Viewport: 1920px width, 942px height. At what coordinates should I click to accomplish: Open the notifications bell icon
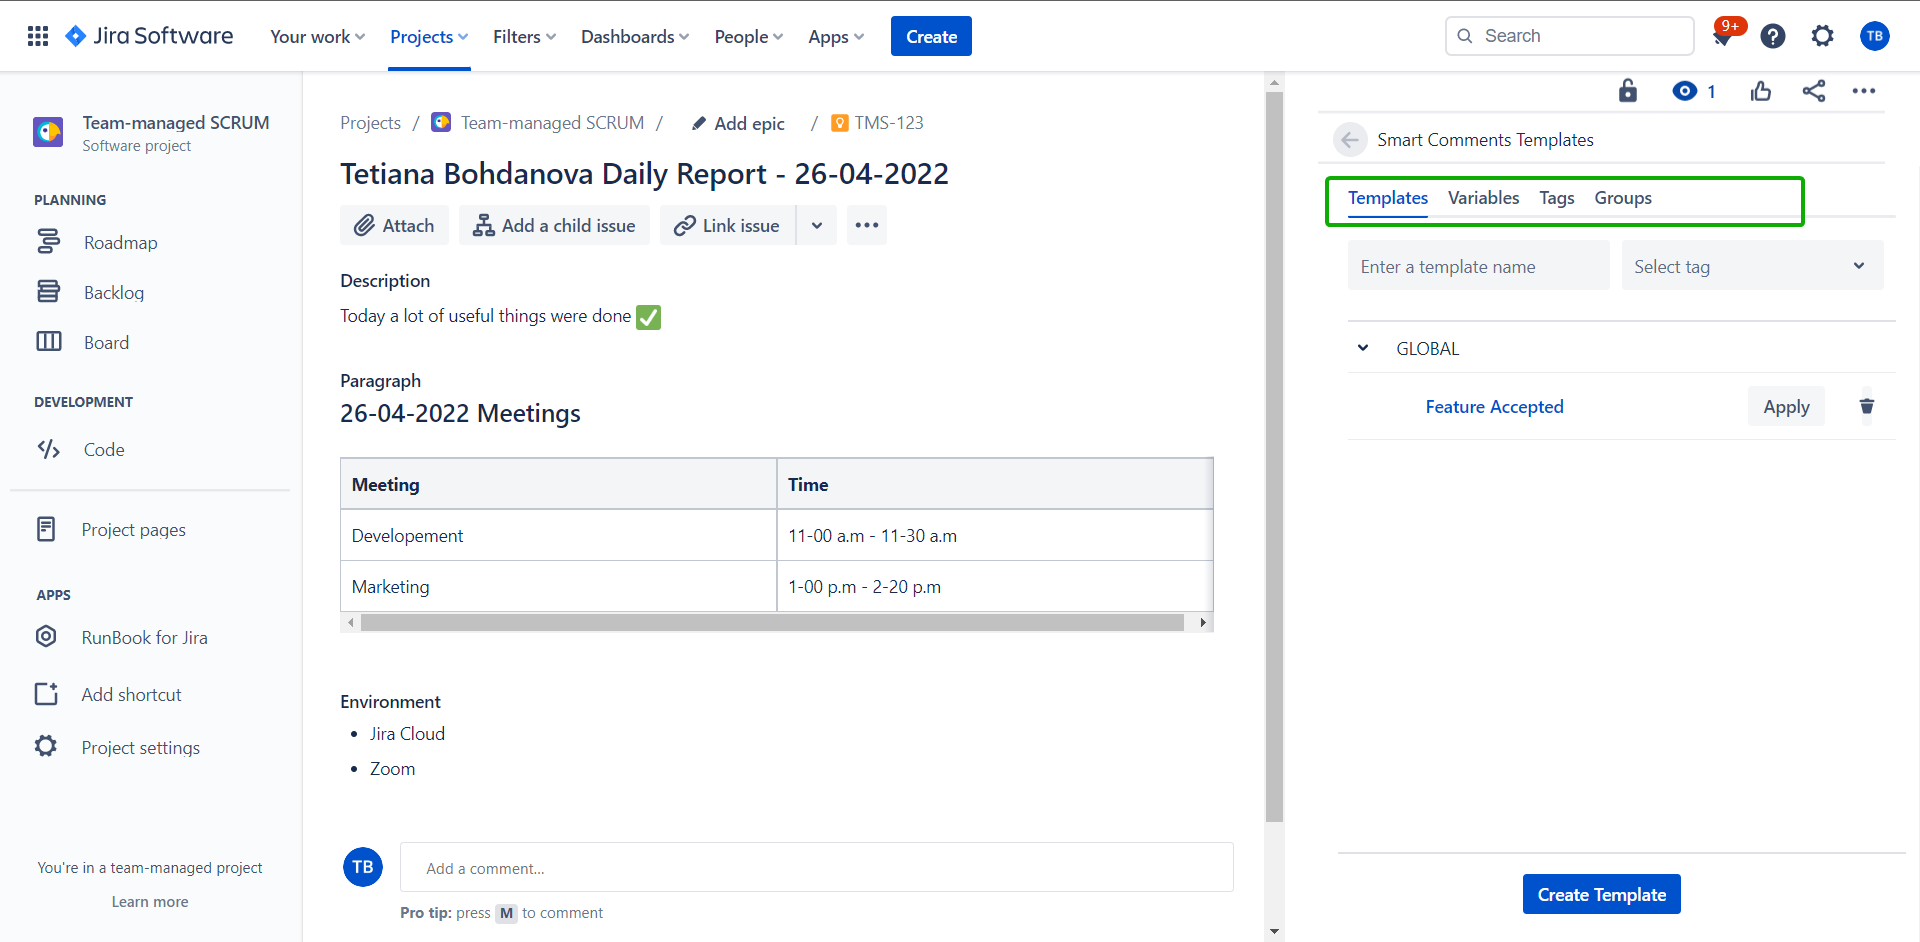pyautogui.click(x=1722, y=38)
